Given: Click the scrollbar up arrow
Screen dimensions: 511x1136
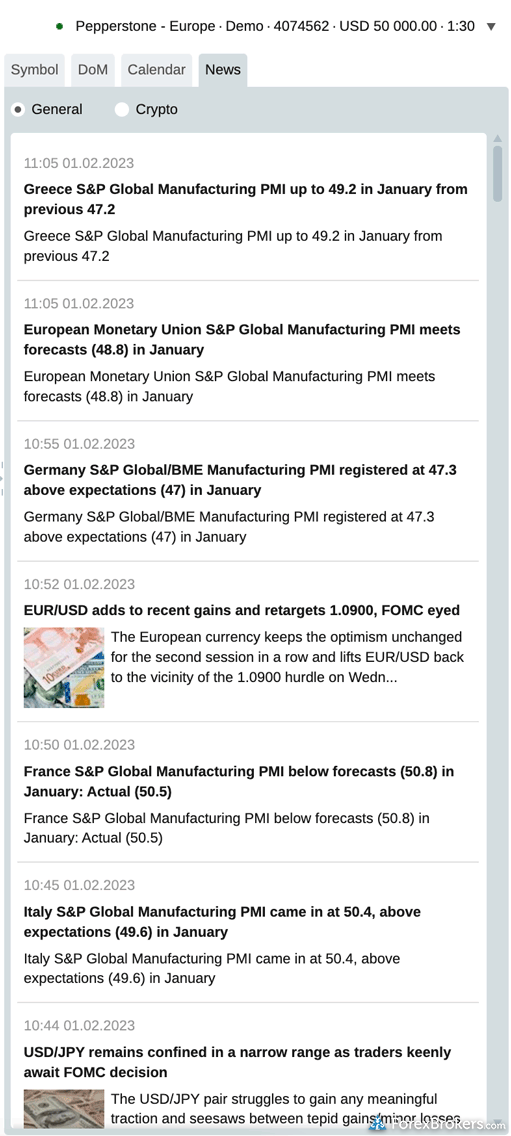Looking at the screenshot, I should click(497, 138).
